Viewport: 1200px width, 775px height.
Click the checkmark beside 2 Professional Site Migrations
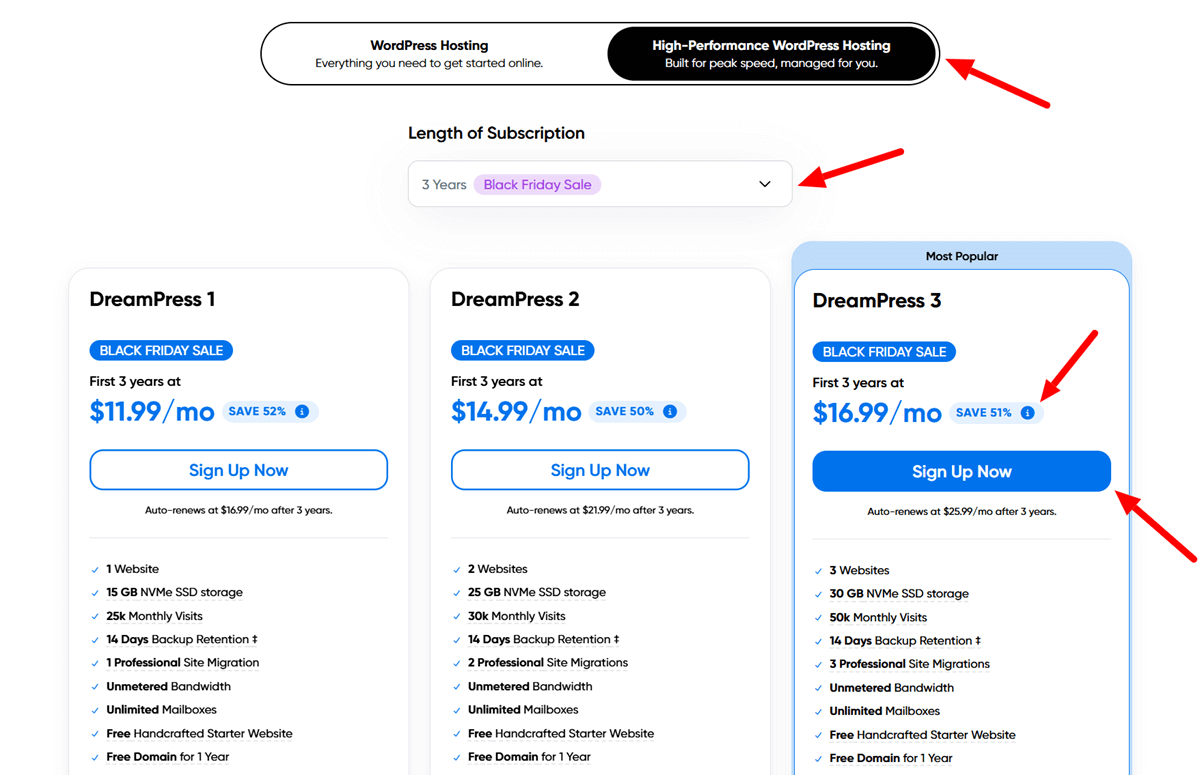(x=455, y=662)
